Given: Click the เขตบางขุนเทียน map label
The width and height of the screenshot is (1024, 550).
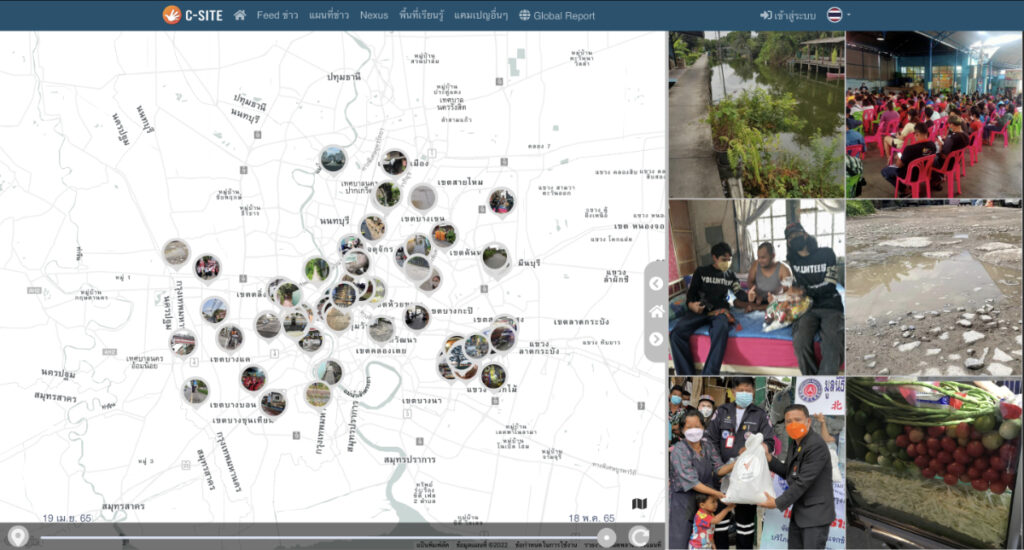Looking at the screenshot, I should (x=242, y=420).
